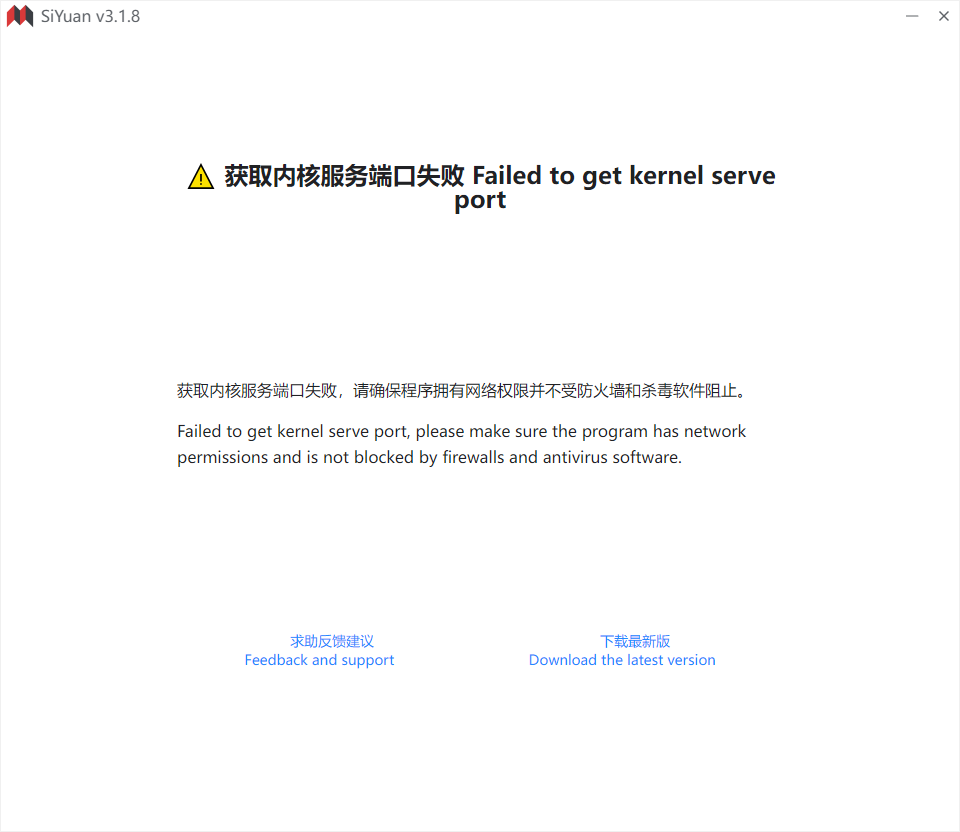Minimize the SiYuan window
The height and width of the screenshot is (832, 960).
pyautogui.click(x=912, y=16)
